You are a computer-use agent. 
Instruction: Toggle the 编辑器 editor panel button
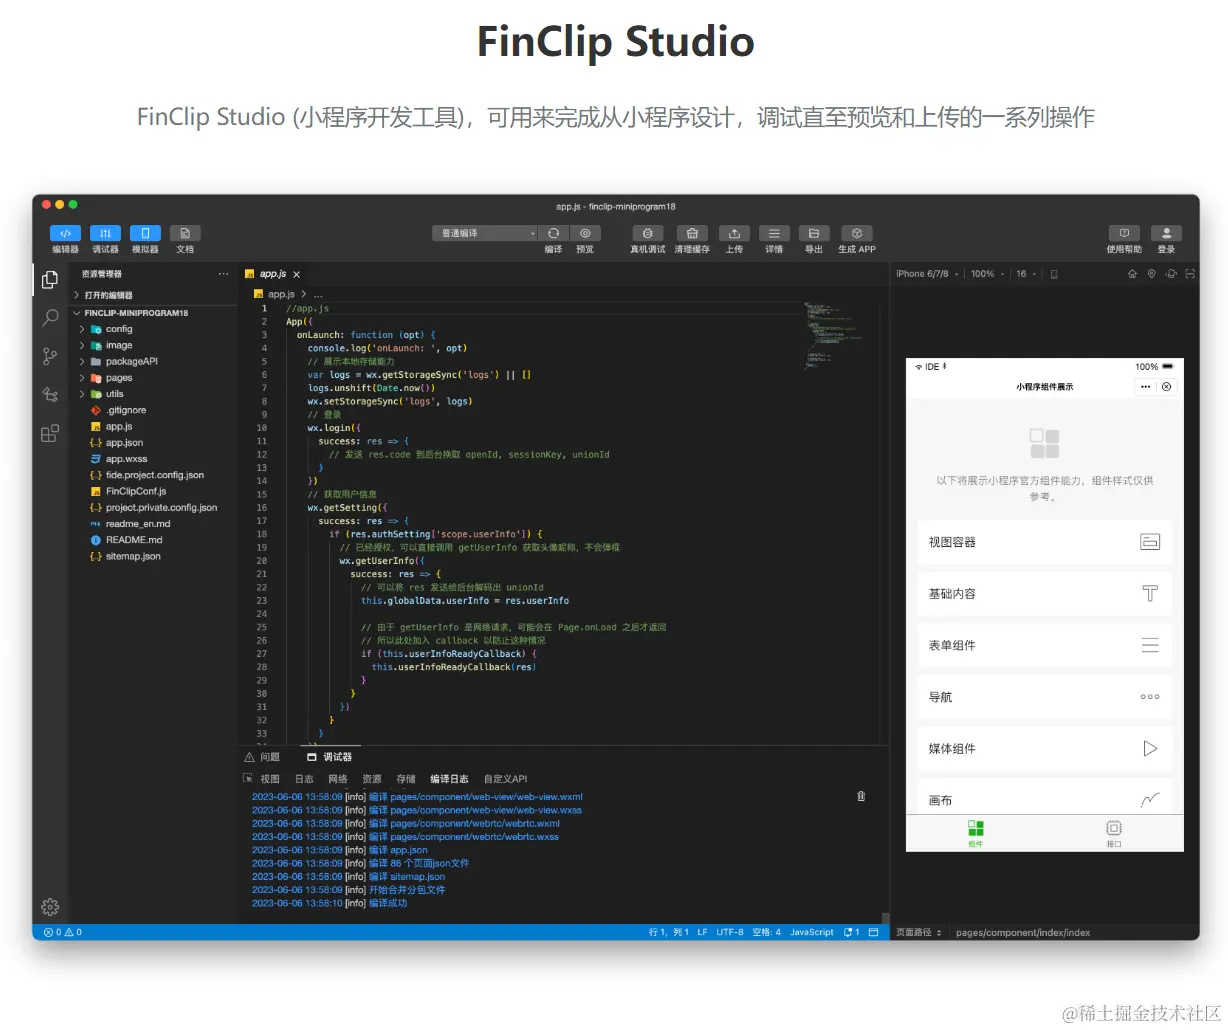(65, 233)
